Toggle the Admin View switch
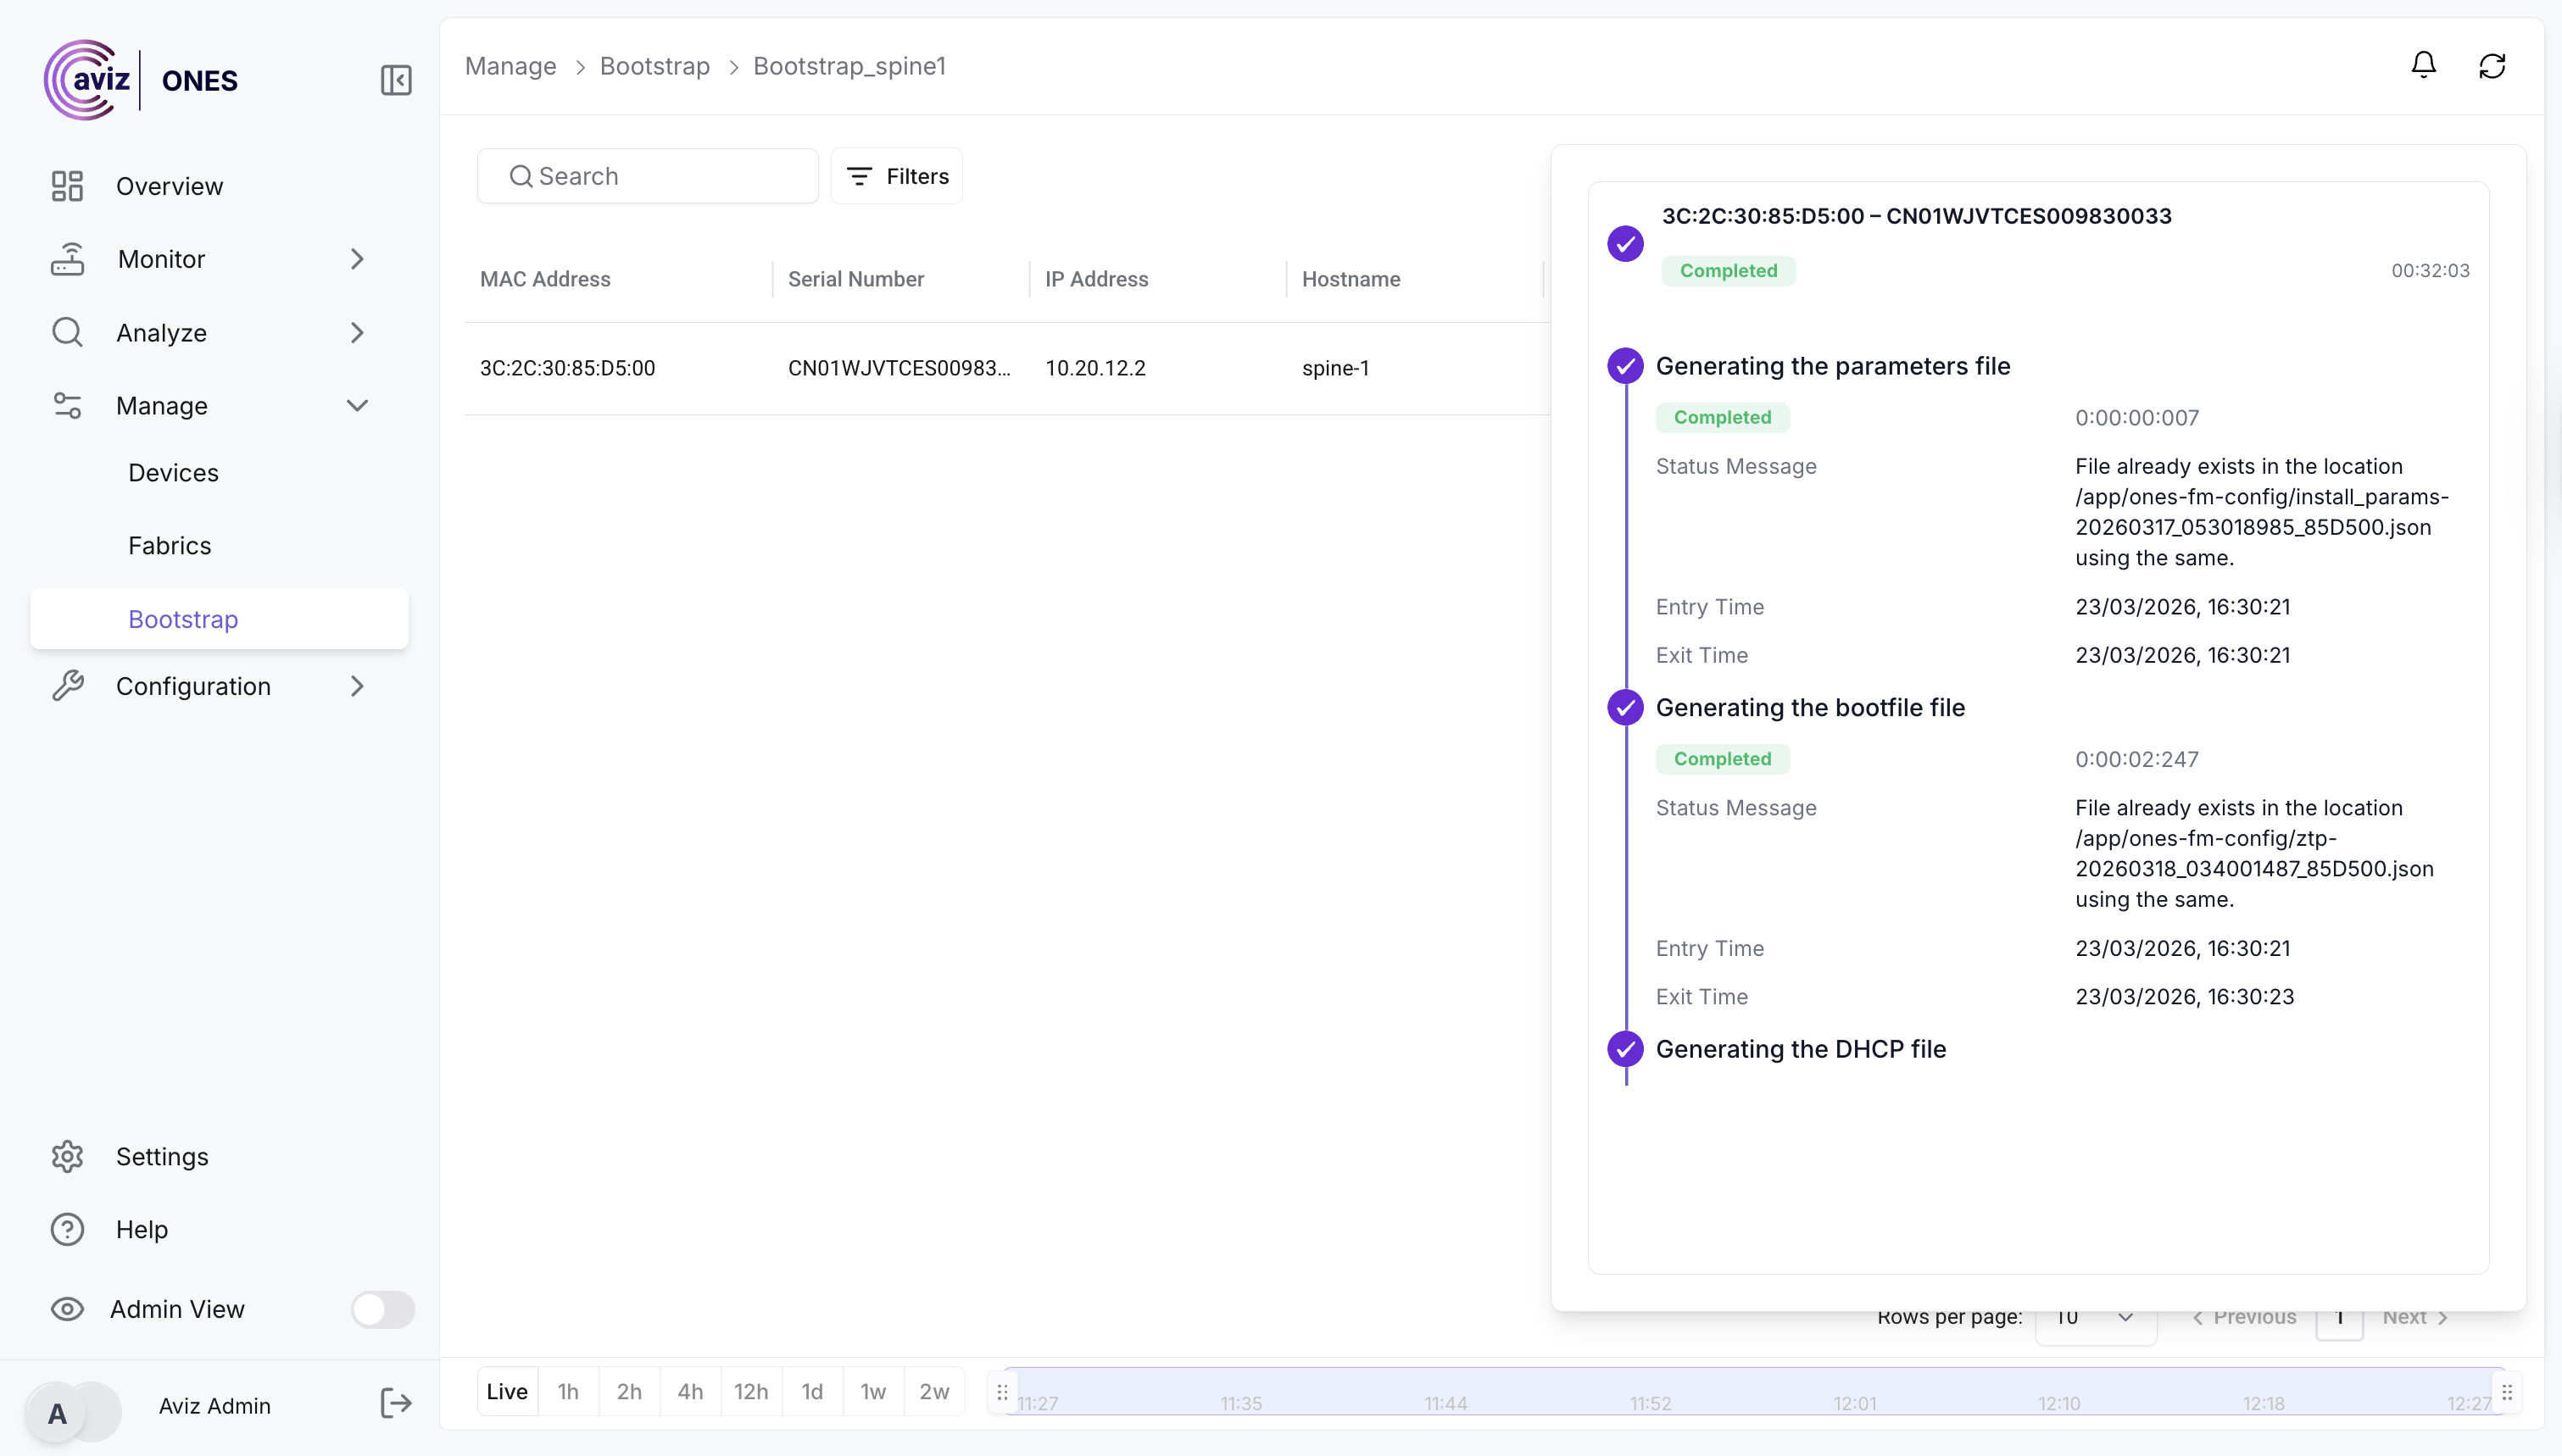 (382, 1309)
